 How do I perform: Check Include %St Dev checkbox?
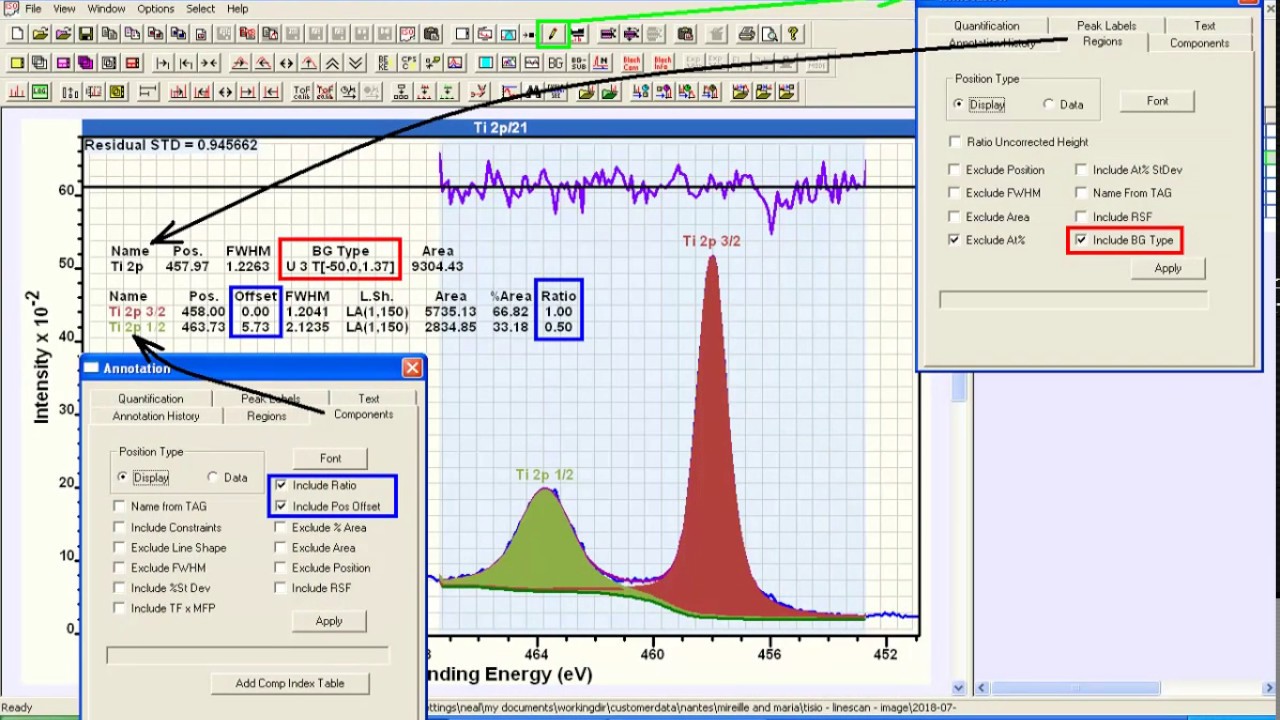[120, 588]
